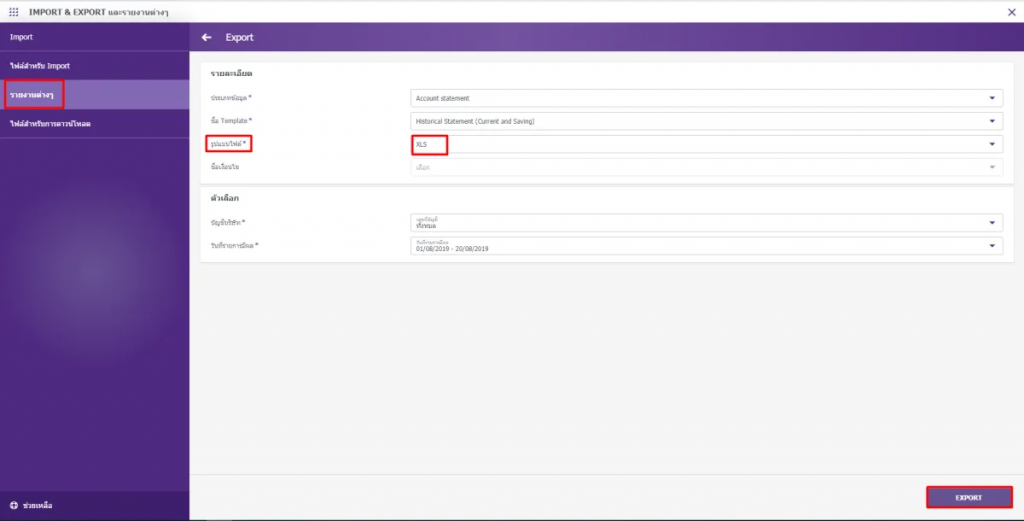1024x521 pixels.
Task: Select ไฟล์สำหรับ Import in sidebar
Action: click(x=95, y=66)
